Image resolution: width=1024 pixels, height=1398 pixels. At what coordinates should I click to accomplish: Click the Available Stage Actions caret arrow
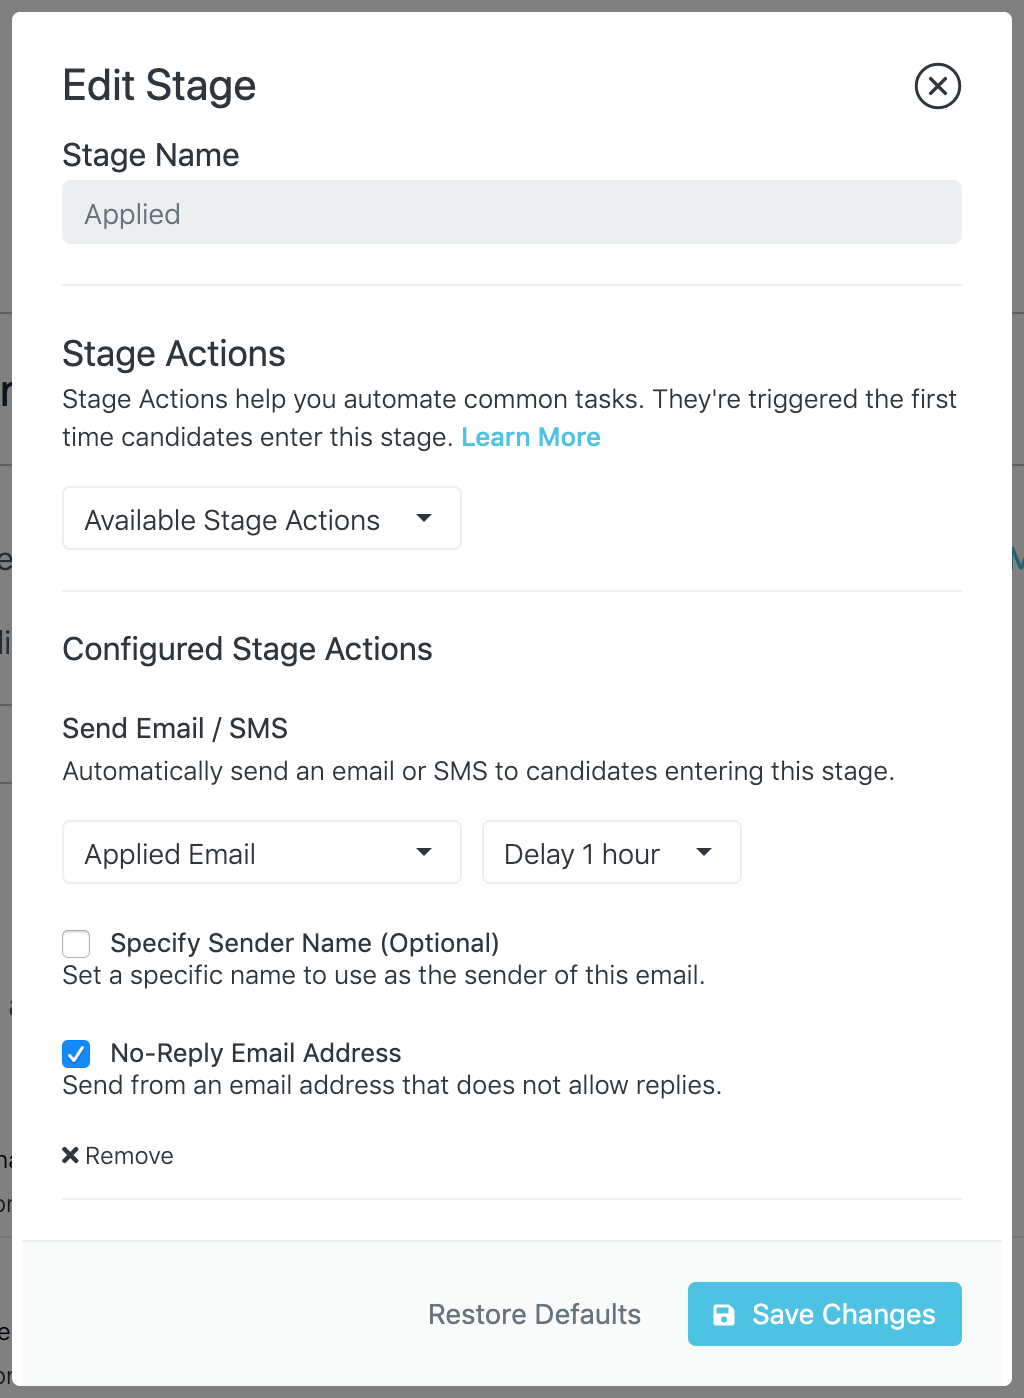pyautogui.click(x=424, y=518)
